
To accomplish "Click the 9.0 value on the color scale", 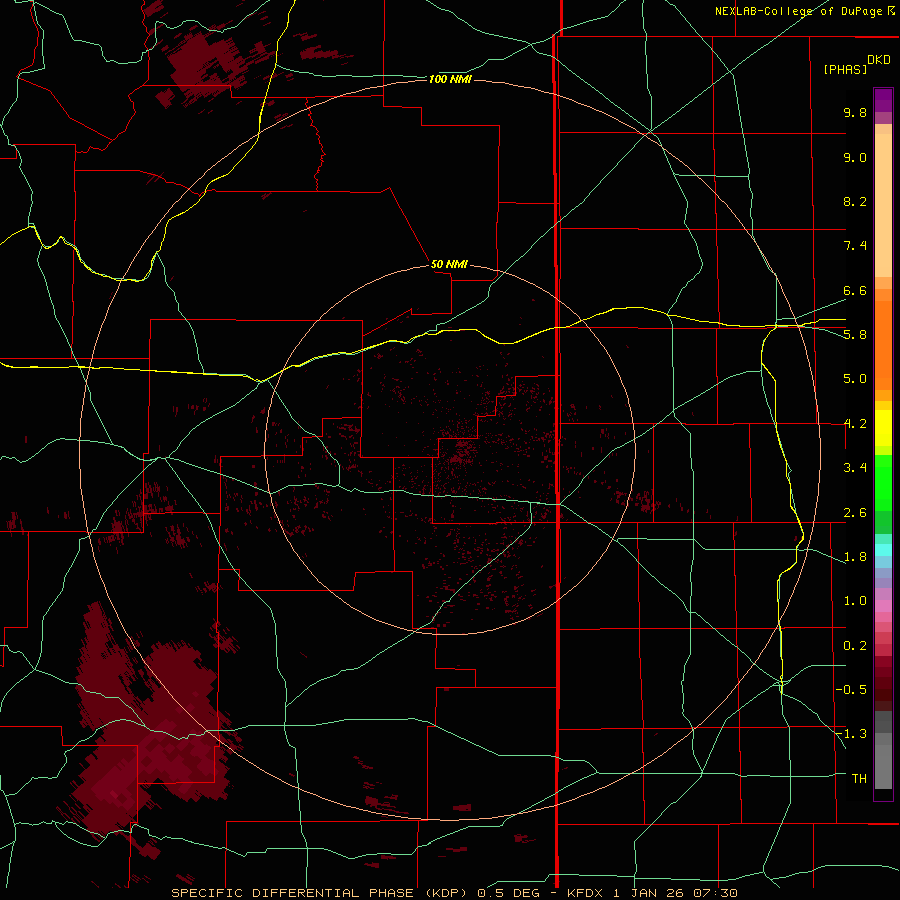I will click(x=855, y=157).
